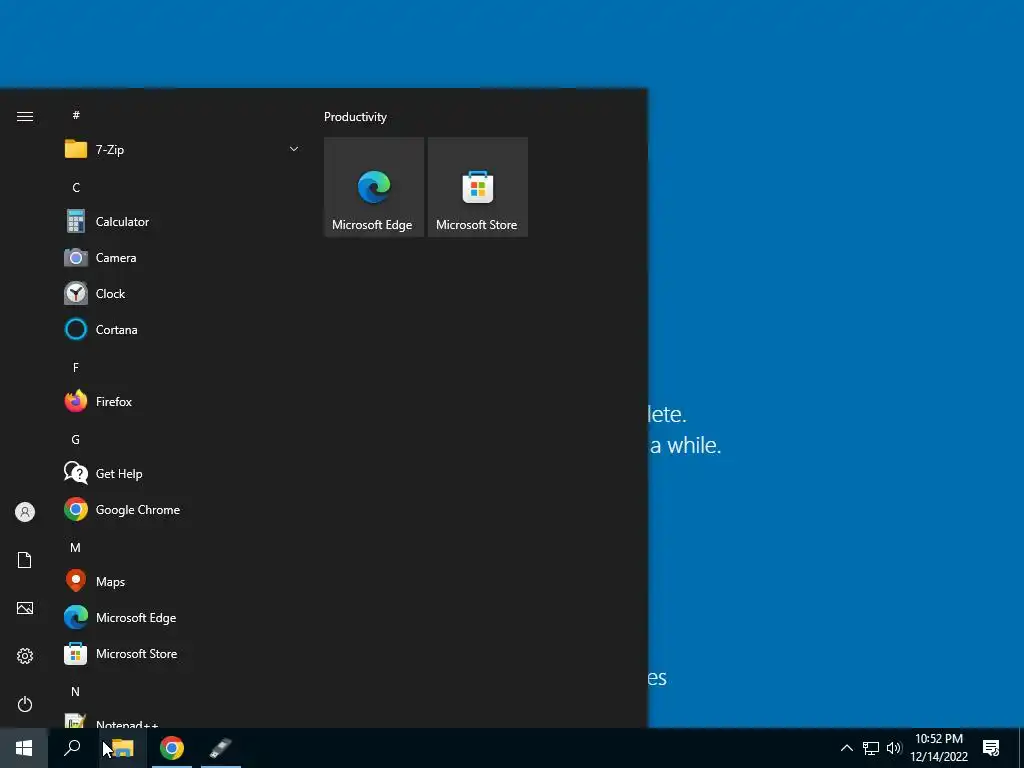Open File Explorer from the taskbar
Screen dimensions: 1024x768
[x=122, y=748]
